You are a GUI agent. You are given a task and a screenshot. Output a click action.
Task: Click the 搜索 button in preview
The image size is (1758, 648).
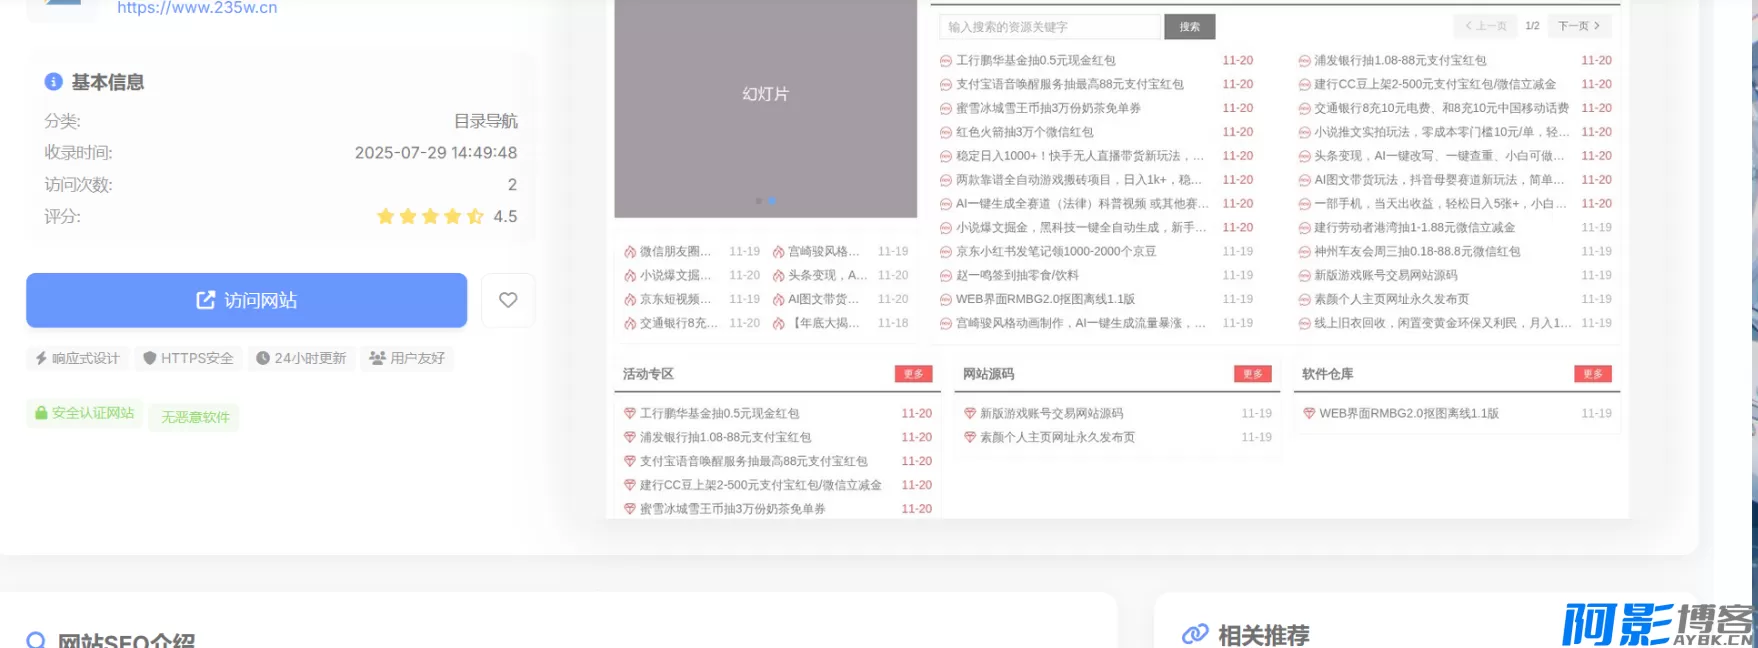click(x=1189, y=27)
